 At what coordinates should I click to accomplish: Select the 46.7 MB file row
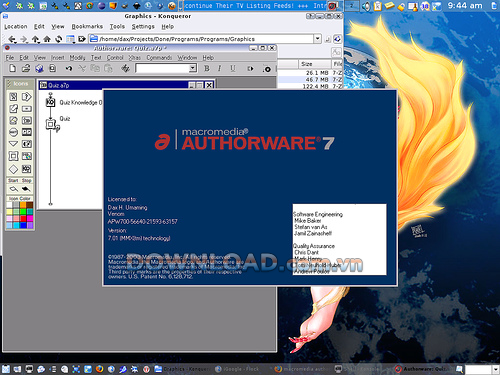pos(310,80)
